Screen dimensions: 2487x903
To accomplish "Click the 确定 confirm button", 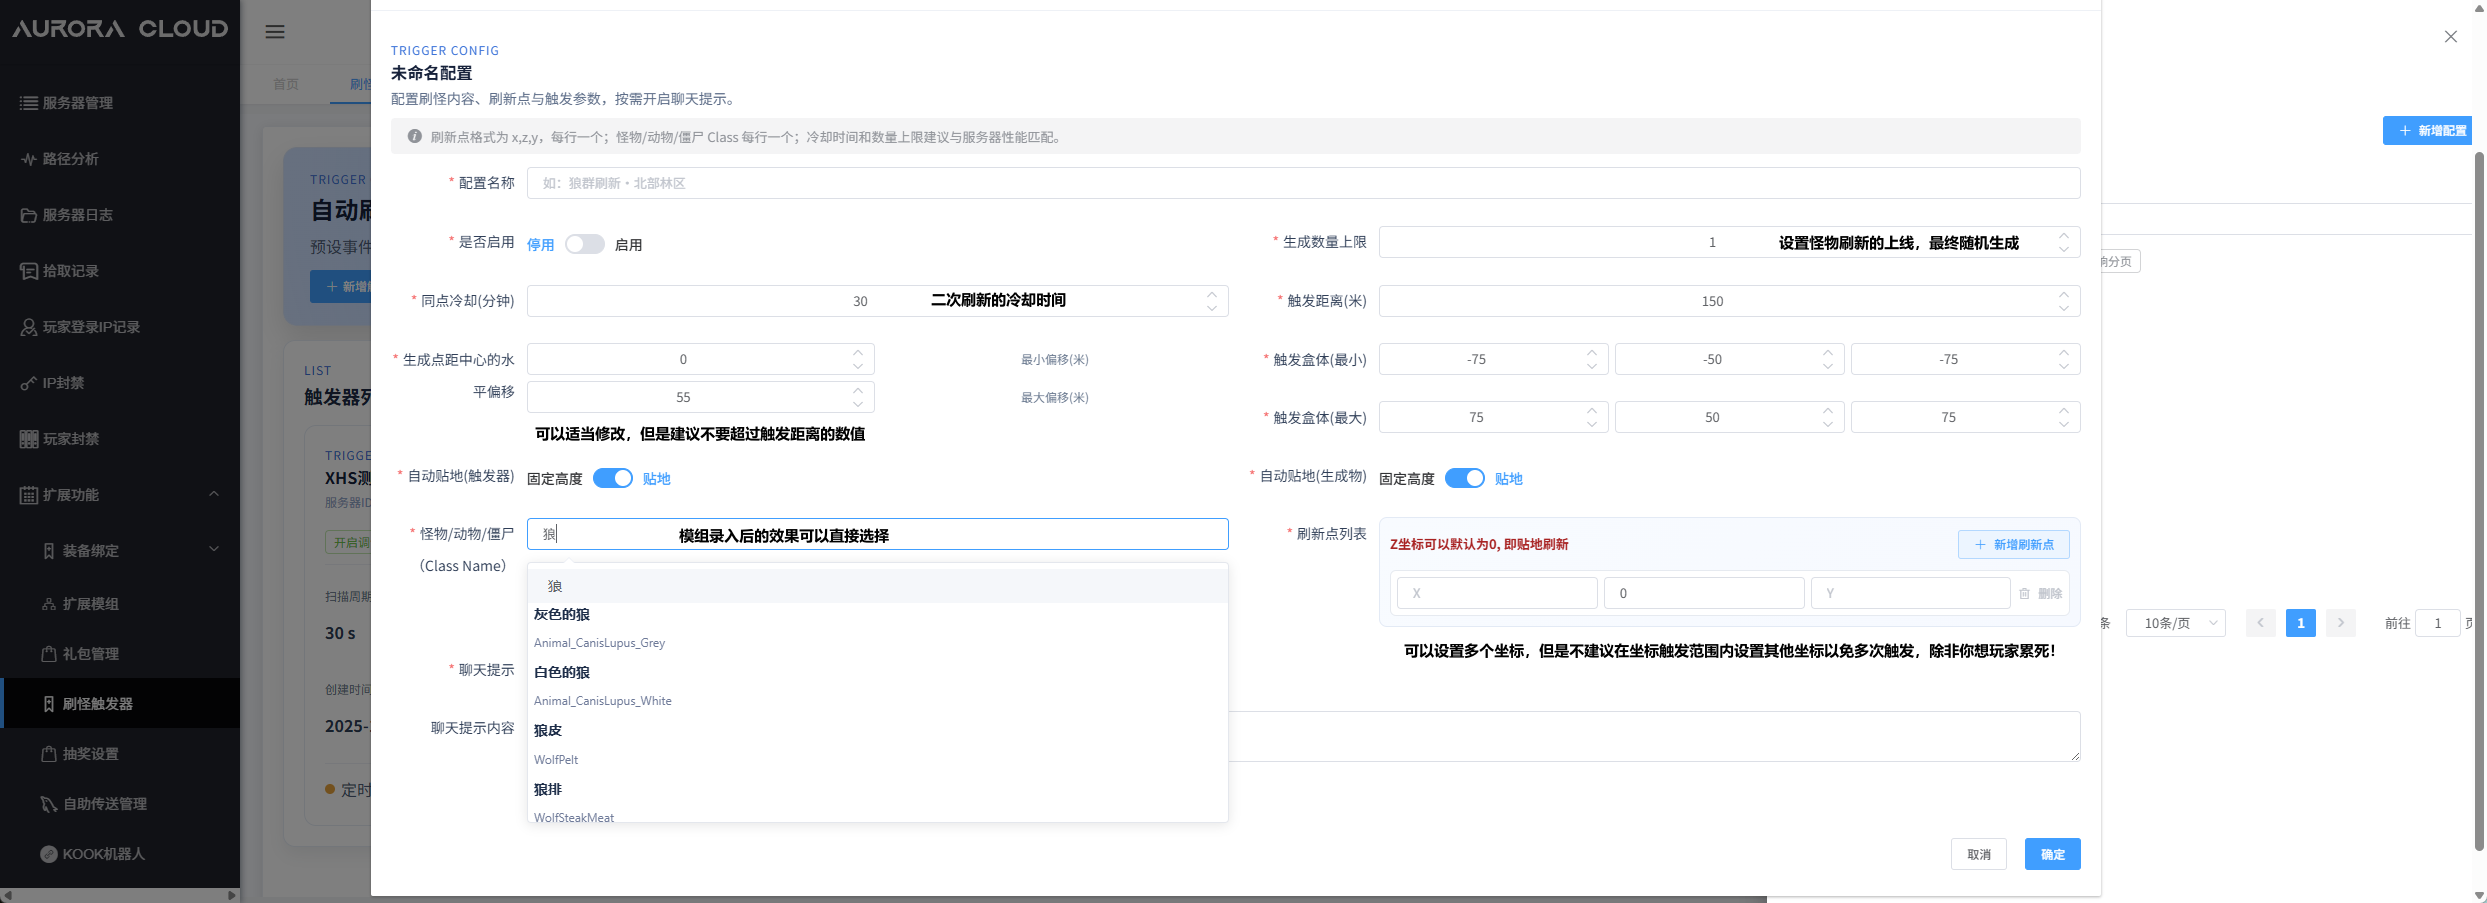I will pos(2052,854).
